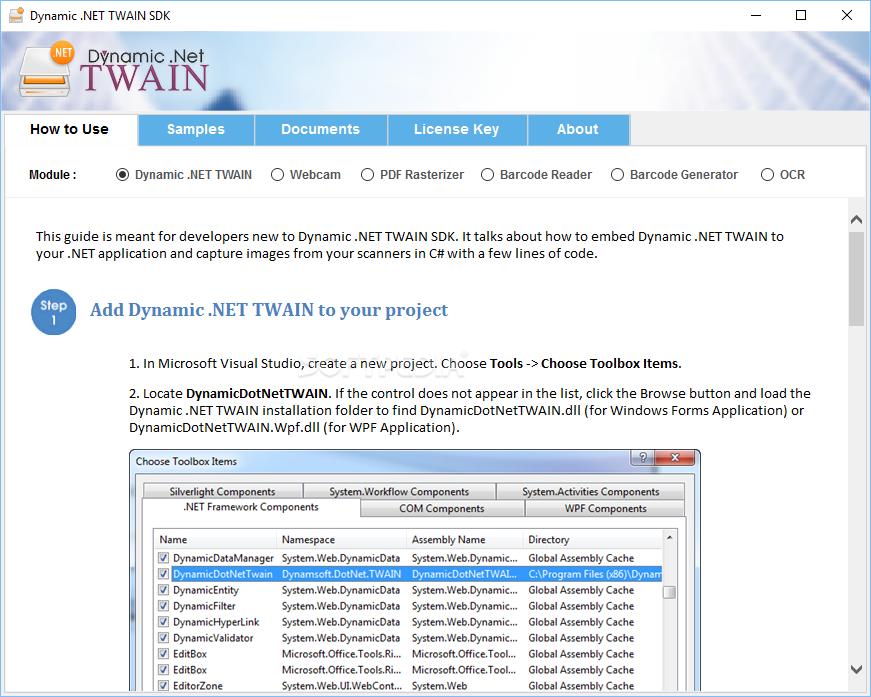Screen dimensions: 871x697
Task: Click the C:\Program Files (x86) directory cell
Action: (x=595, y=574)
